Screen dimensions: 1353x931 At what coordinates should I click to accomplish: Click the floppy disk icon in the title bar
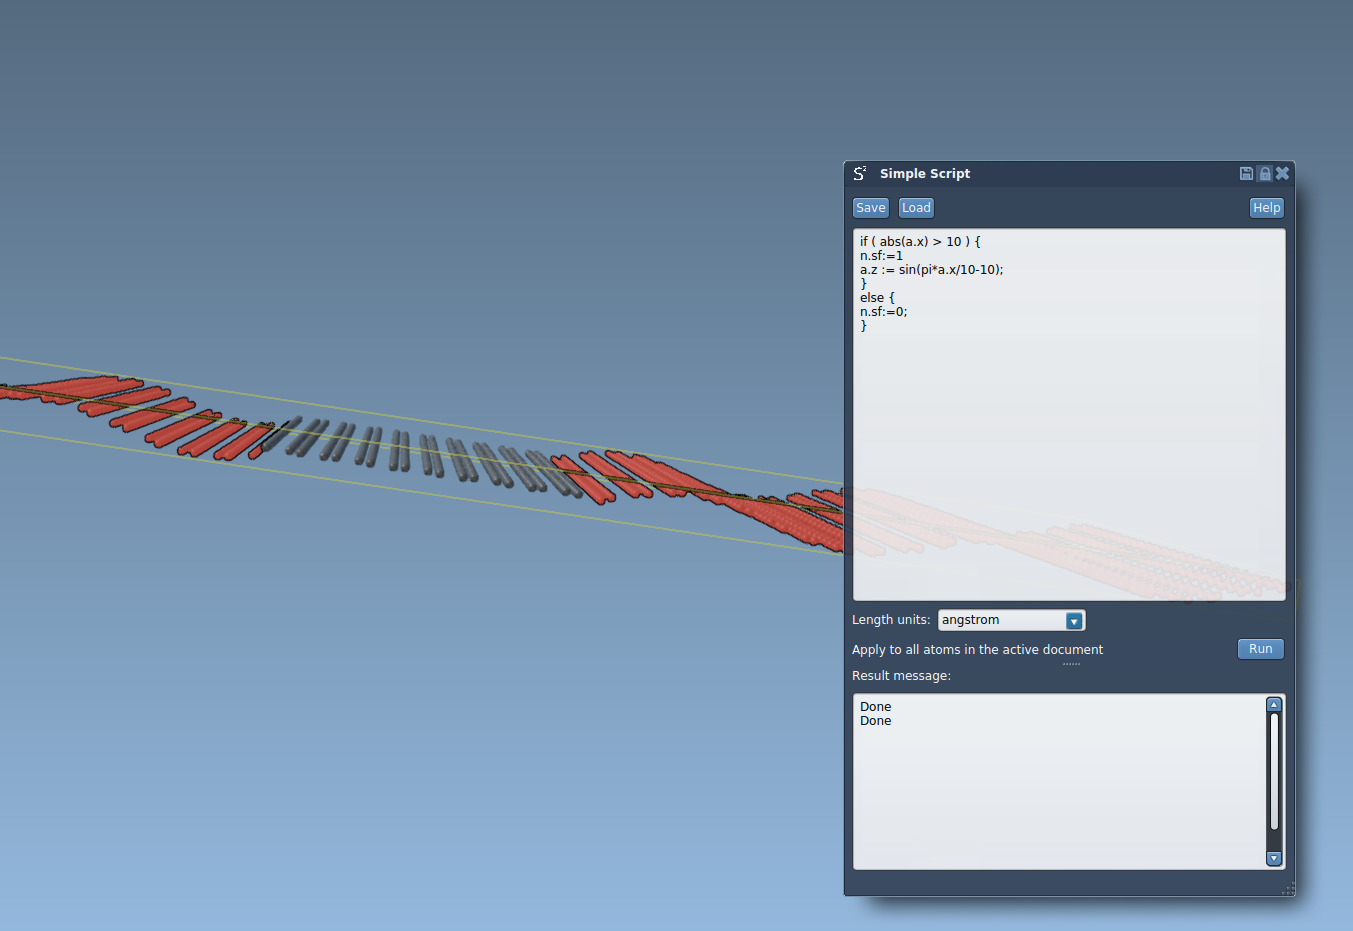(x=1246, y=173)
